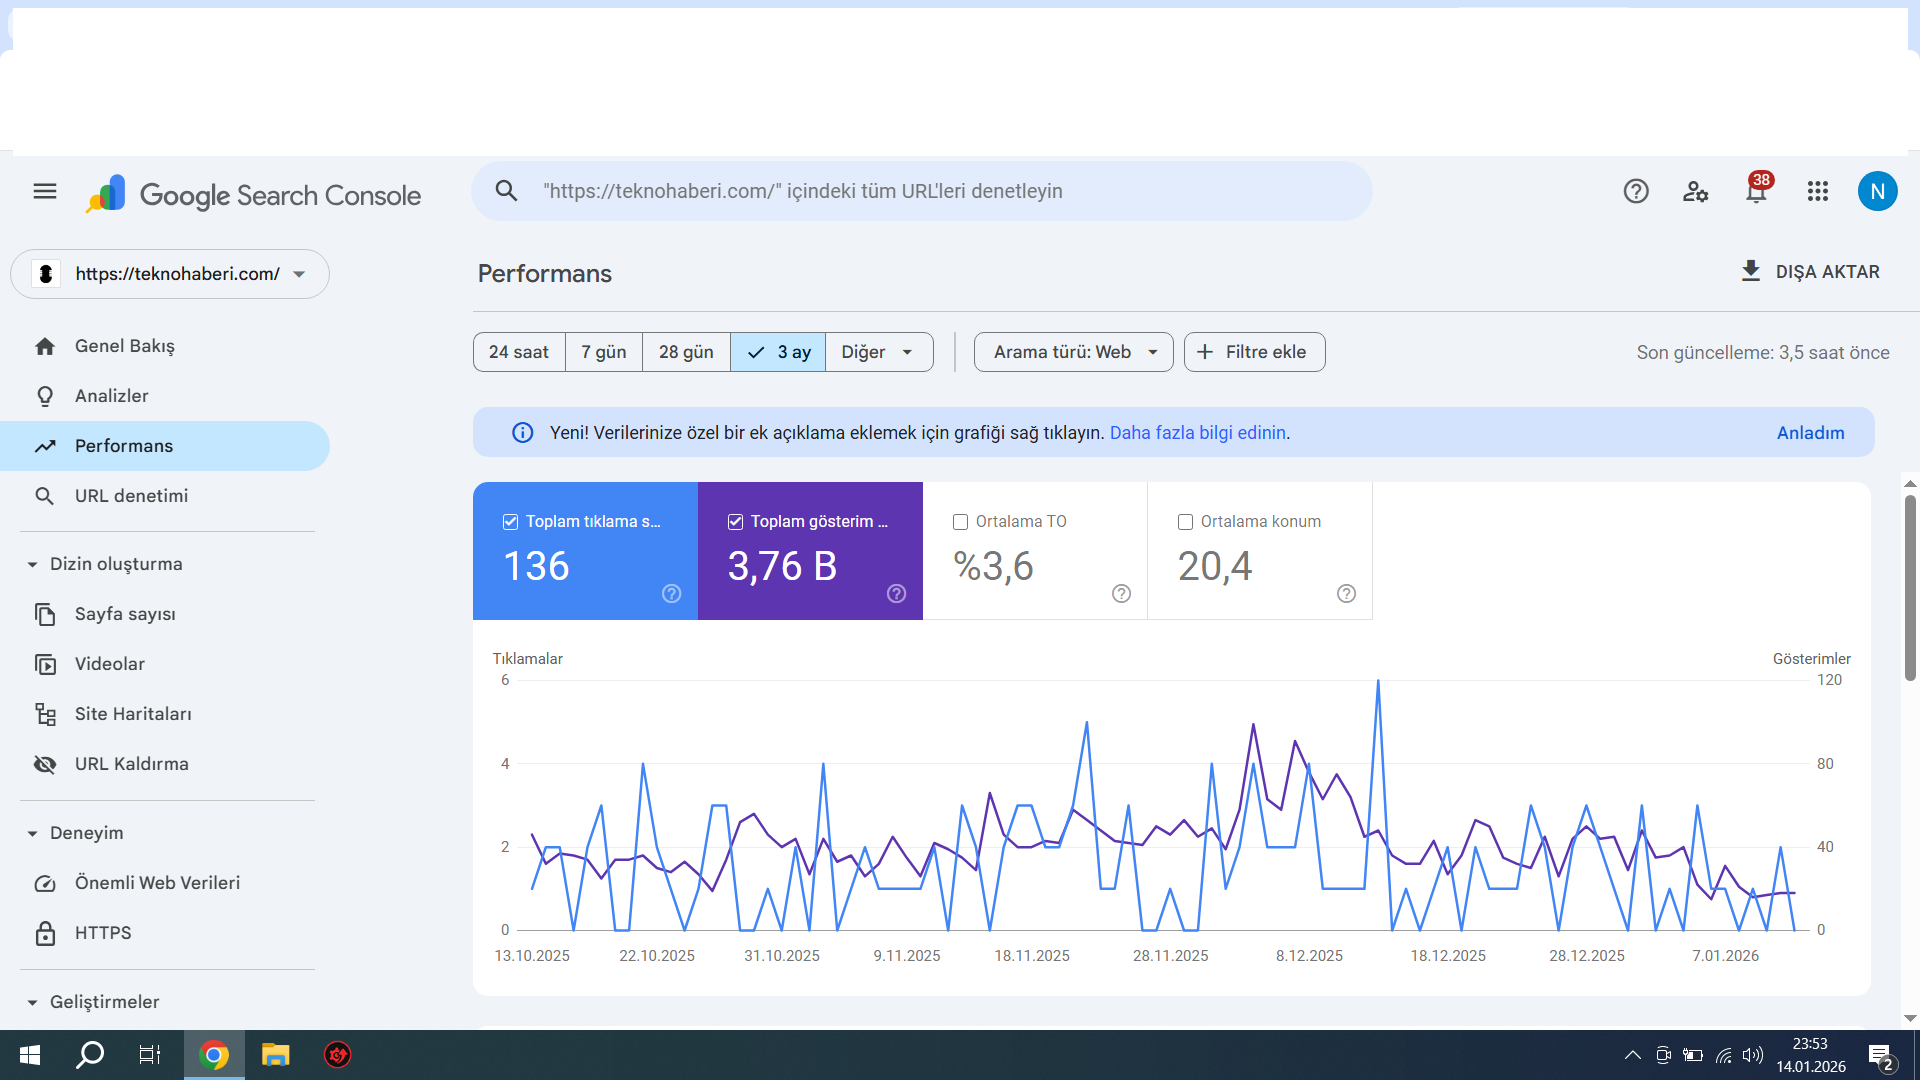Click the info icon in the notice banner
The width and height of the screenshot is (1920, 1080).
click(522, 433)
